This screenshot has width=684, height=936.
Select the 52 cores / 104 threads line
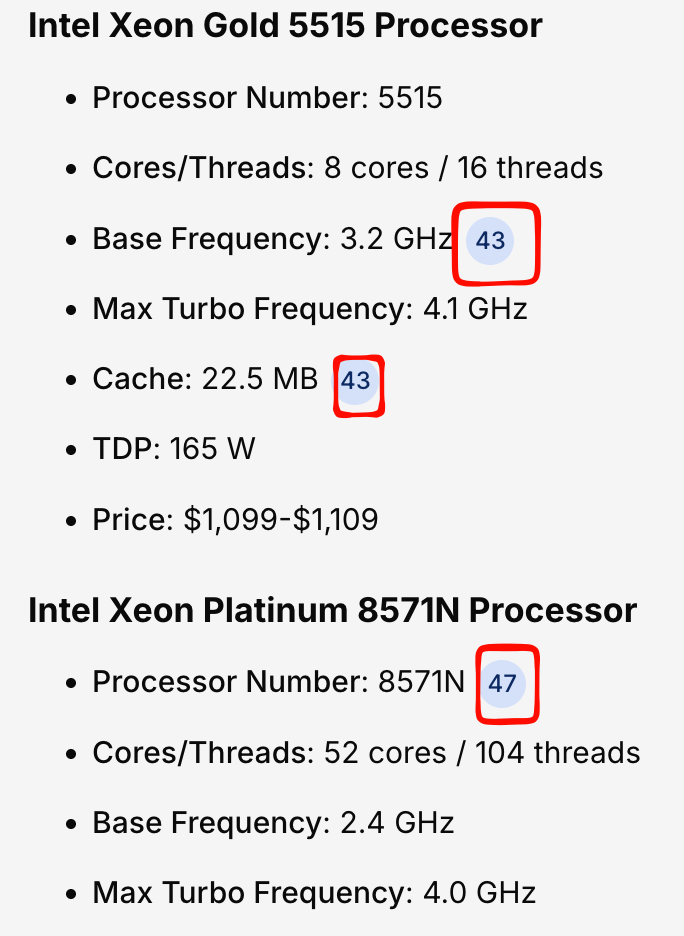[482, 753]
